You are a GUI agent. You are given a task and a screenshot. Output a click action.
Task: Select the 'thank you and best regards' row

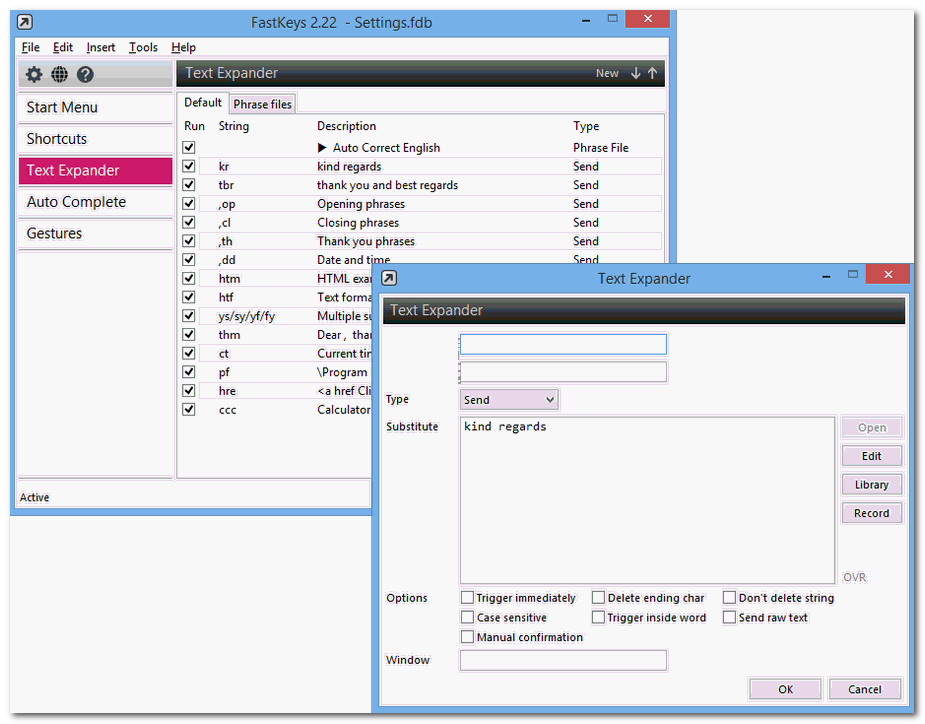click(x=422, y=185)
